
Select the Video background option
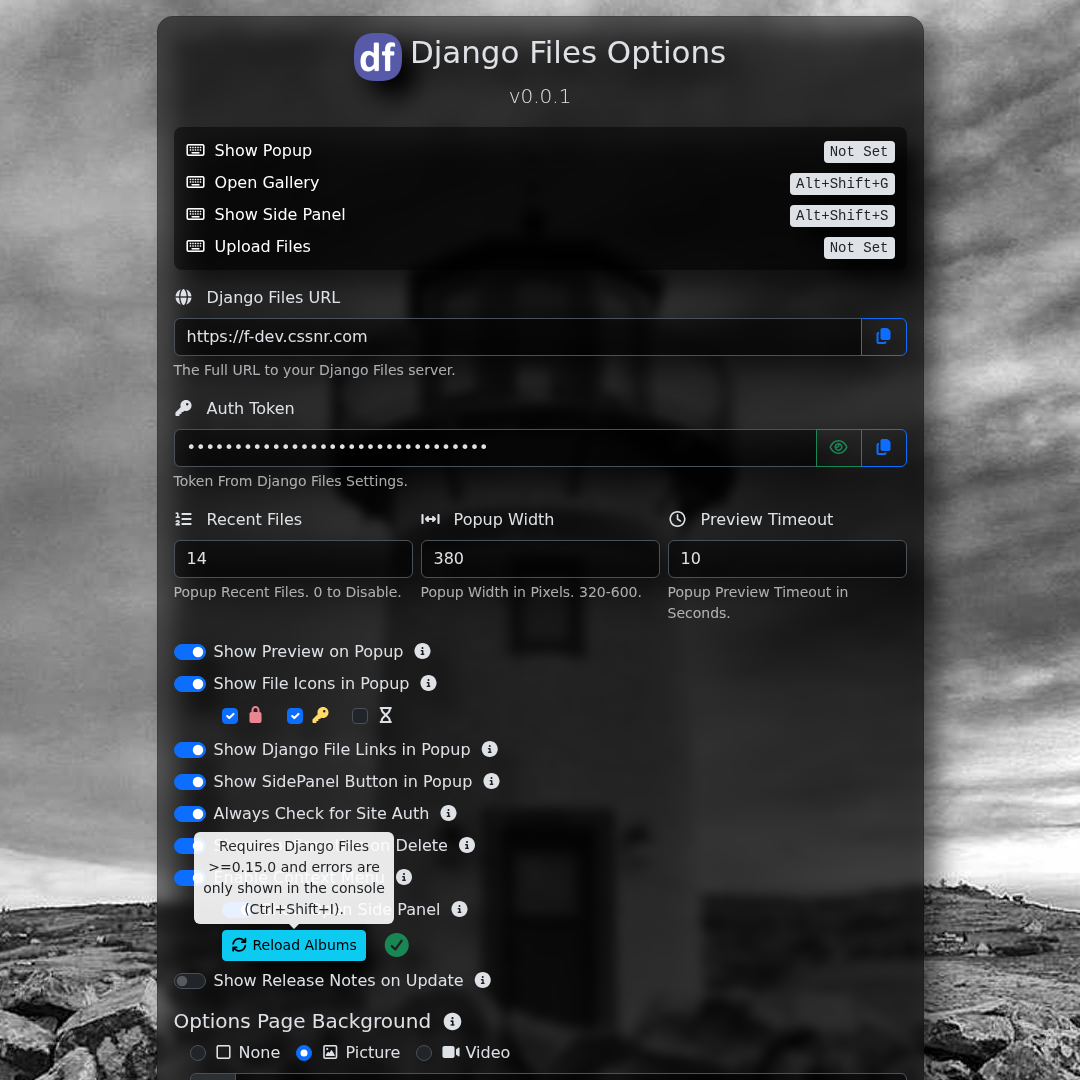point(424,1053)
